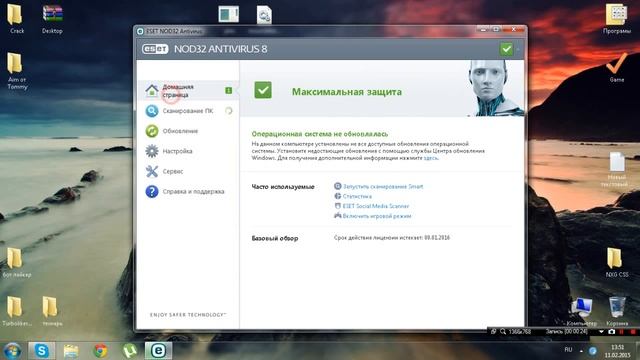Click the blue question mark help icon
The height and width of the screenshot is (360, 640).
152,191
